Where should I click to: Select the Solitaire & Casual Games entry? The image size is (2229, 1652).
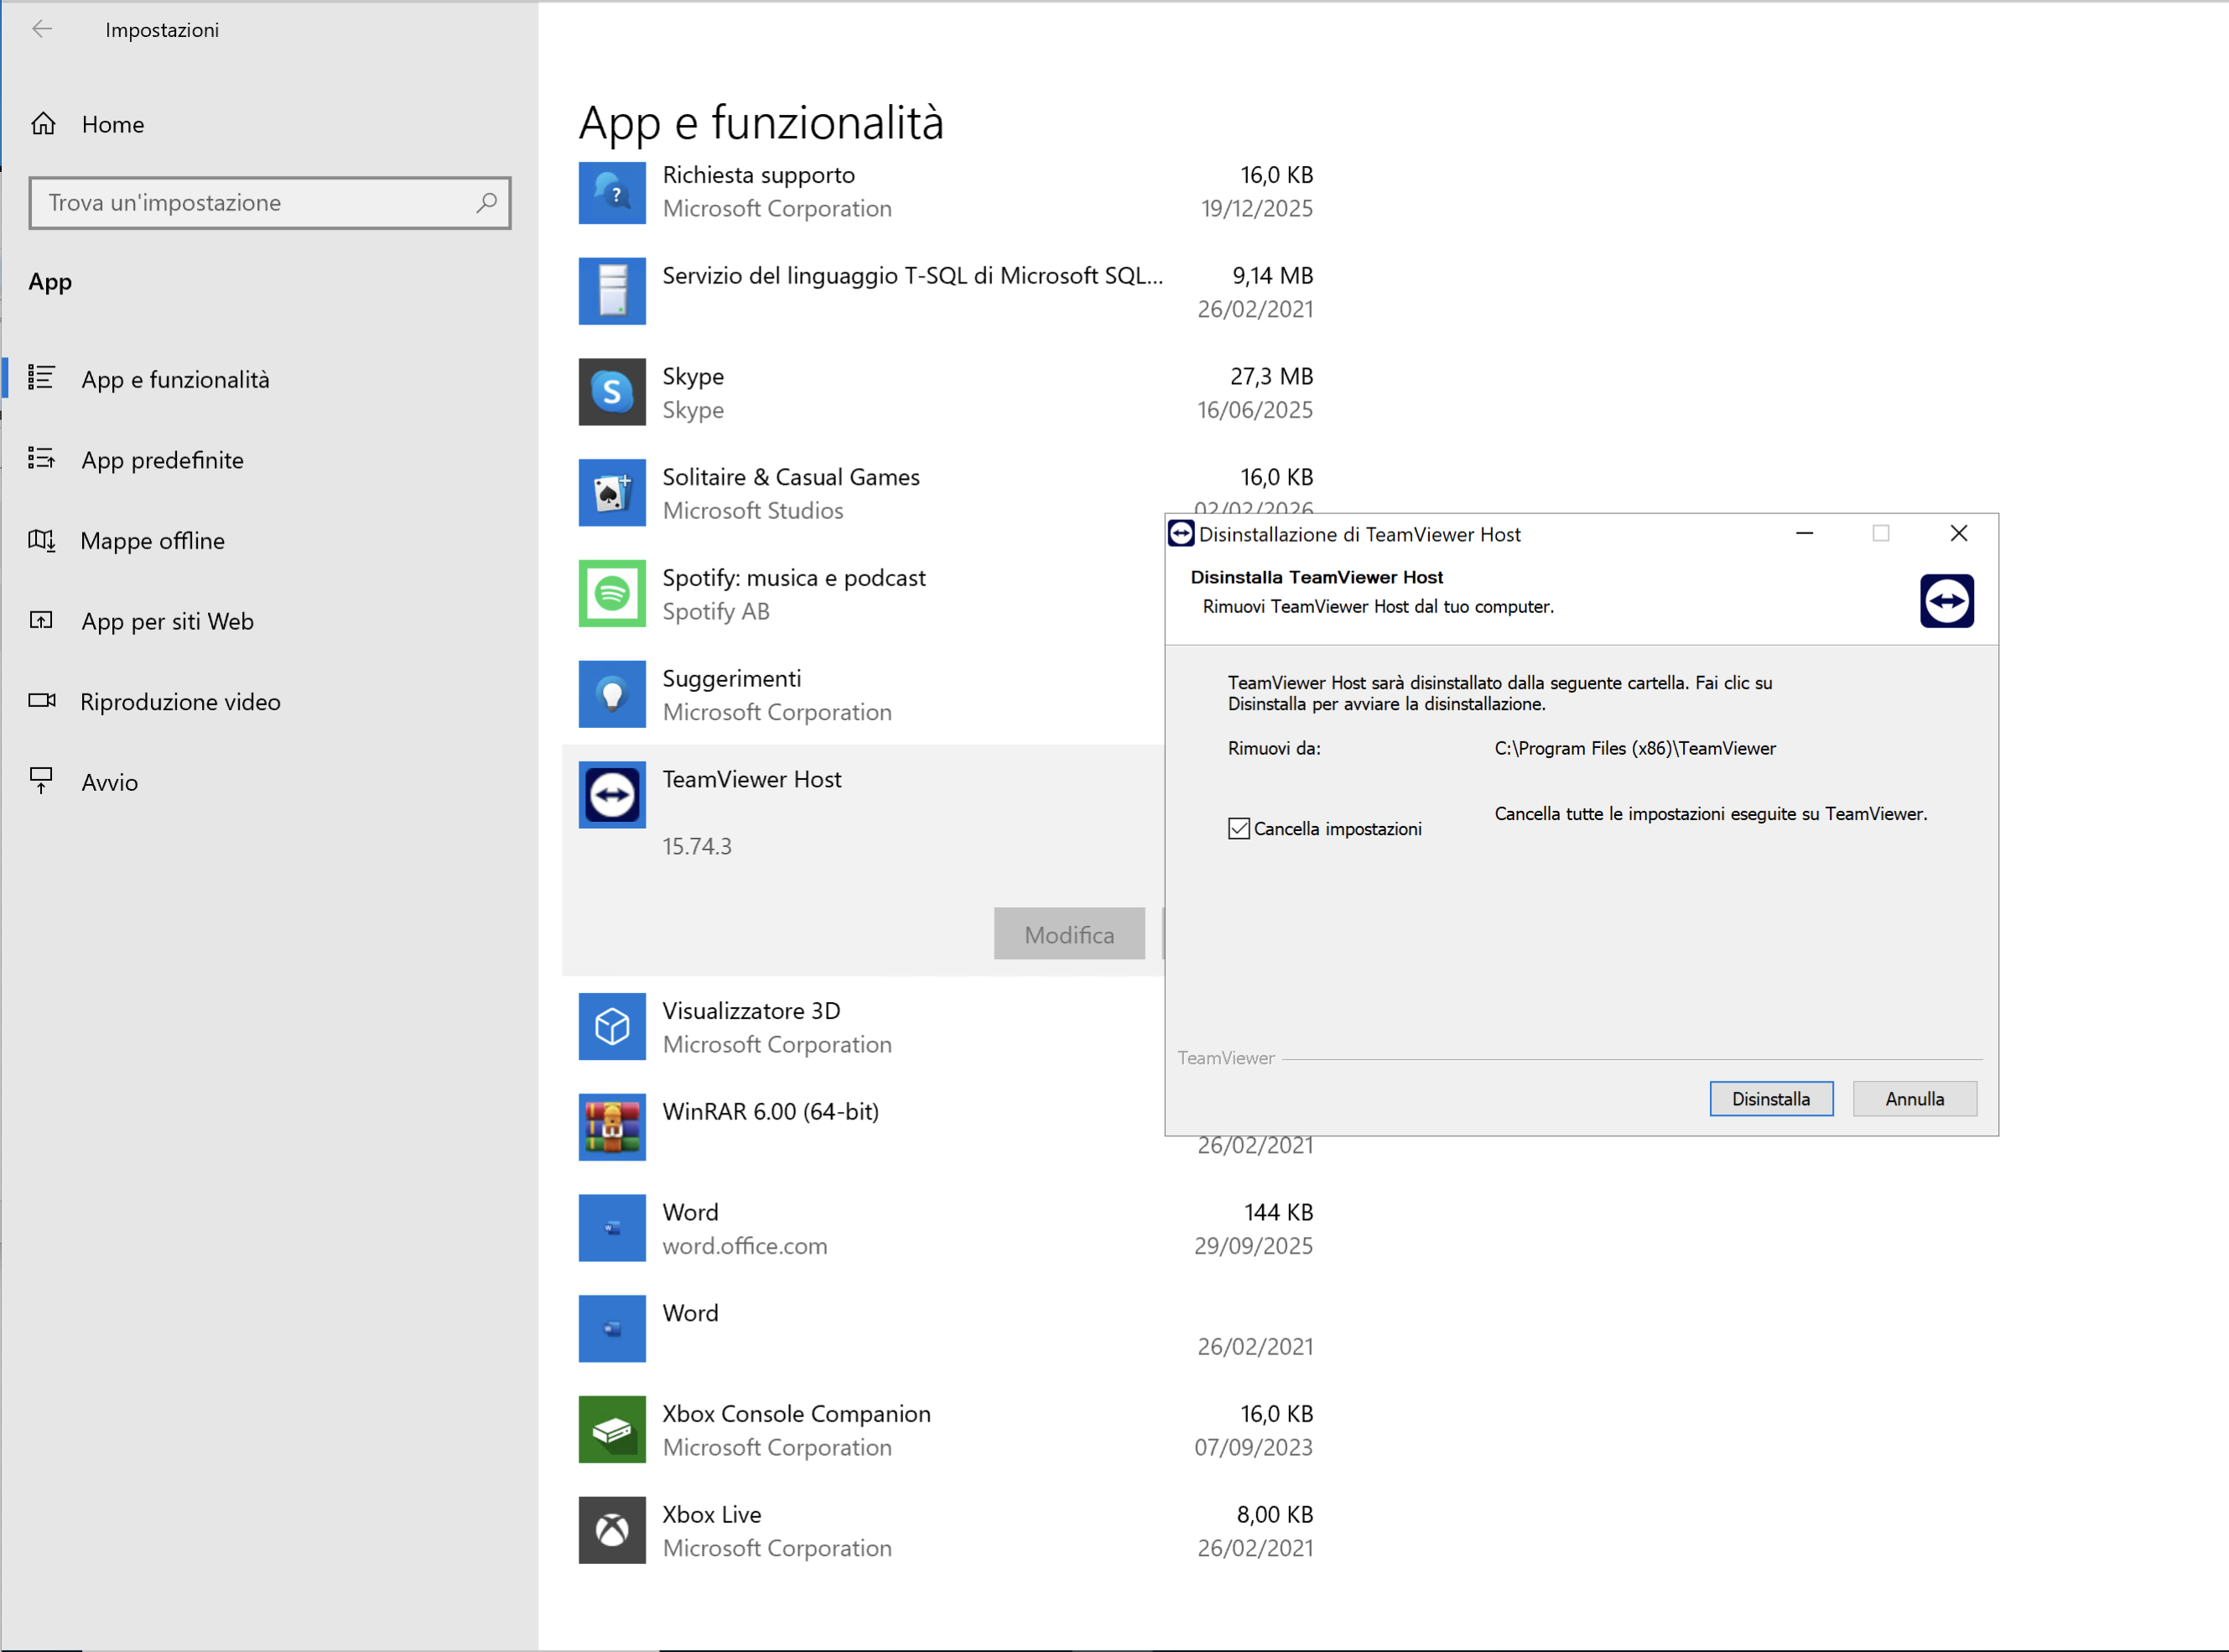791,477
